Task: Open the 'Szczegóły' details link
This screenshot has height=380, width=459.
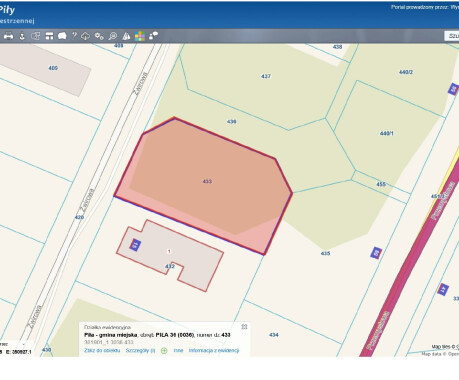Action: pyautogui.click(x=140, y=350)
